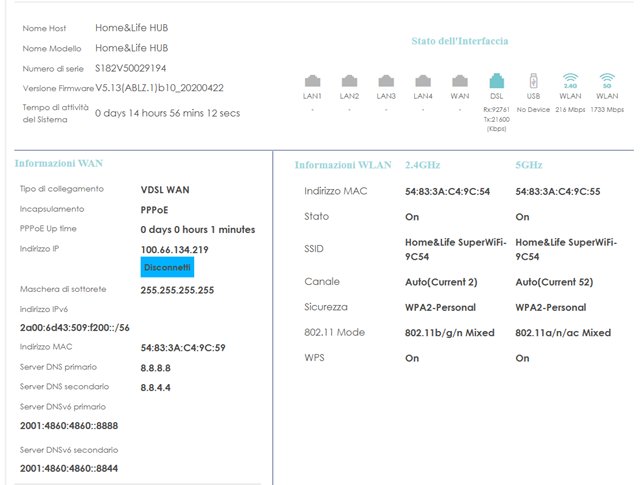Click the 5GHz channel value Auto(Current 52)
The height and width of the screenshot is (485, 642).
tap(558, 281)
